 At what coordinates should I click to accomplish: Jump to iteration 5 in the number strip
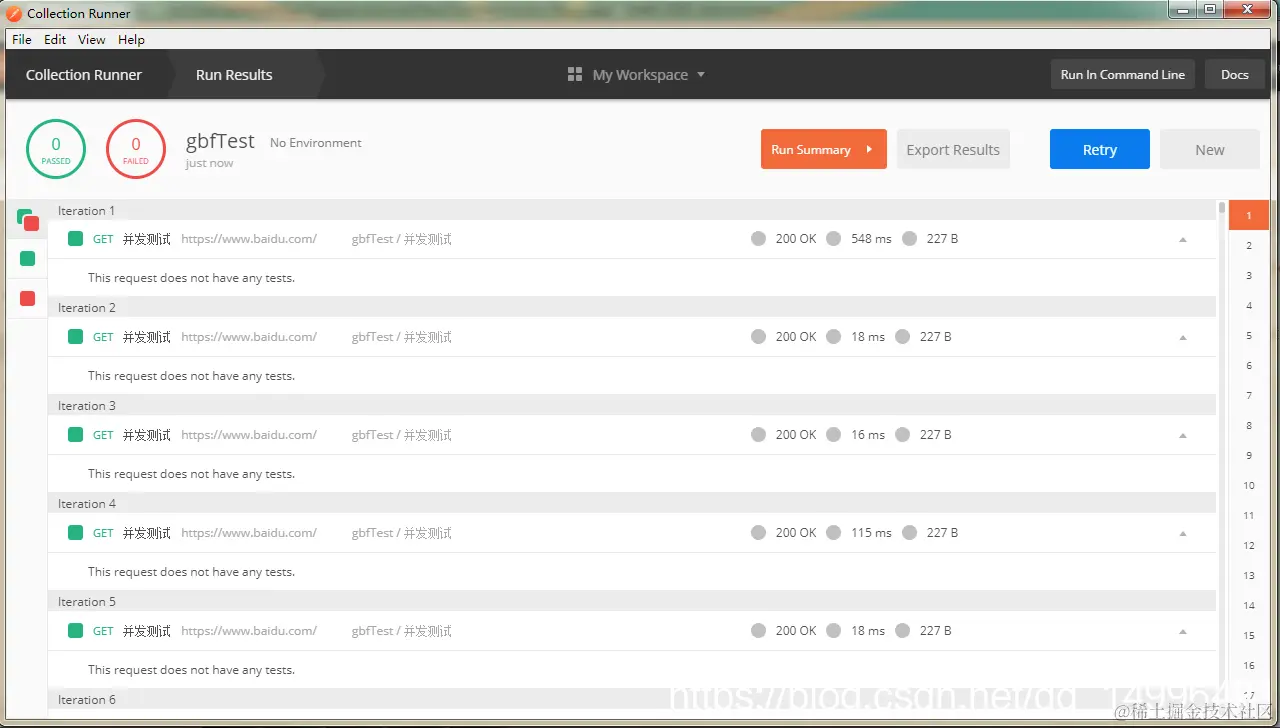click(1249, 335)
